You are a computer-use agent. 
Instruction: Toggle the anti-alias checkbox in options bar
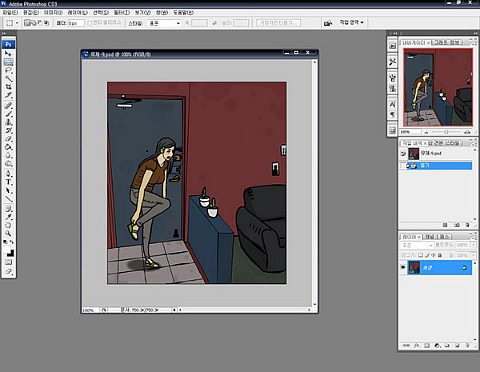(x=89, y=23)
